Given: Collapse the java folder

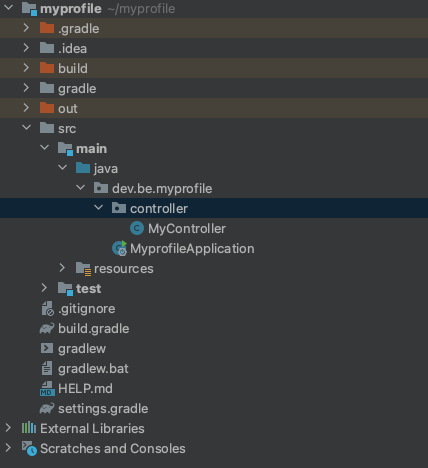Looking at the screenshot, I should pos(62,167).
